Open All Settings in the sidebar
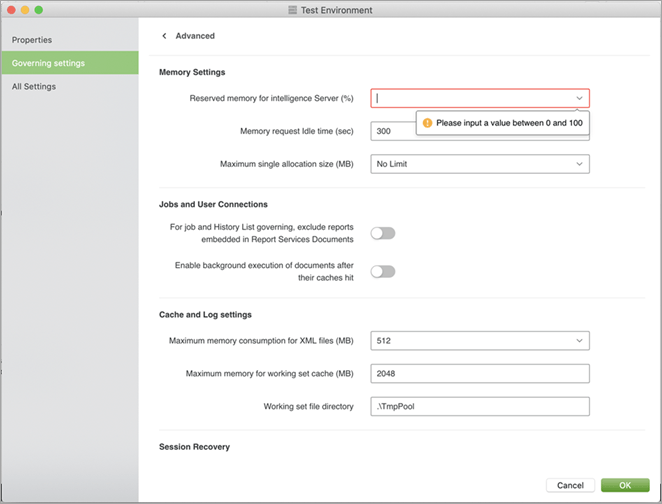 tap(34, 87)
